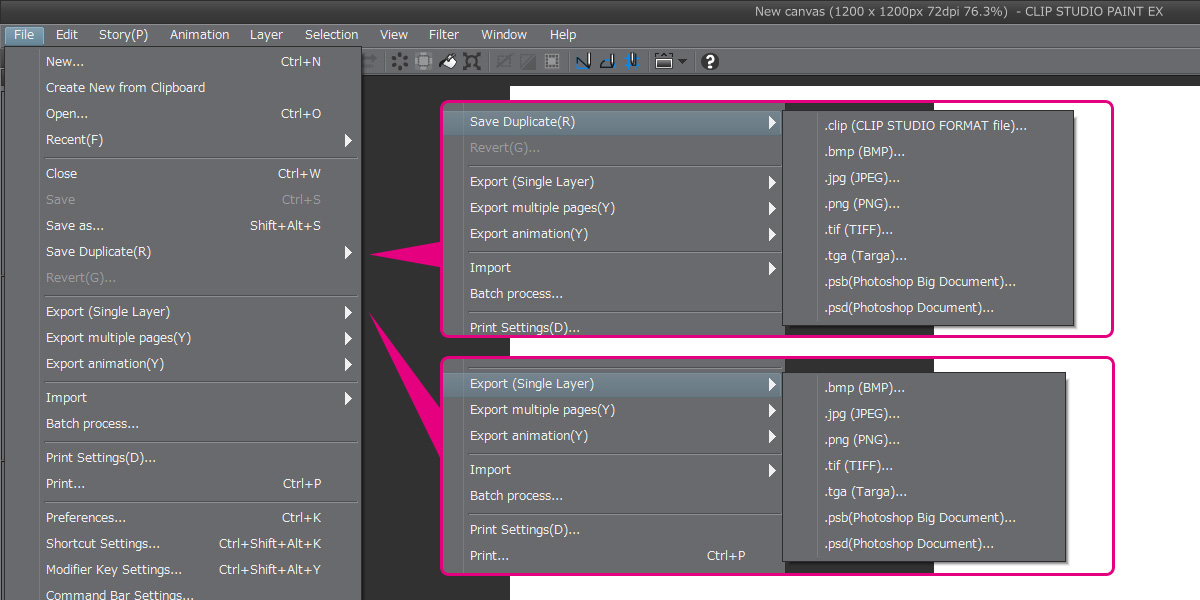The width and height of the screenshot is (1200, 600).
Task: Click the Clear Outside Selection icon
Action: [424, 61]
